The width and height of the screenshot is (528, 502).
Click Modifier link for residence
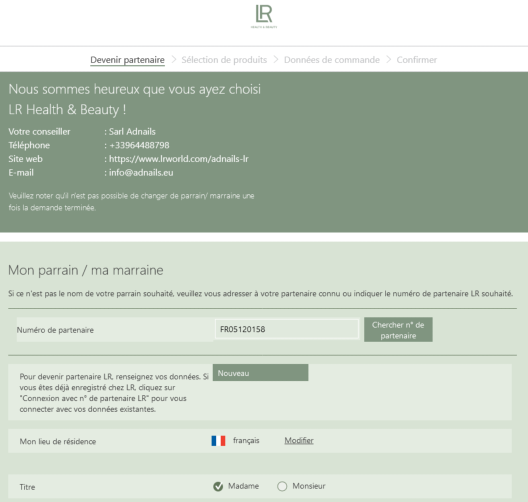(299, 440)
